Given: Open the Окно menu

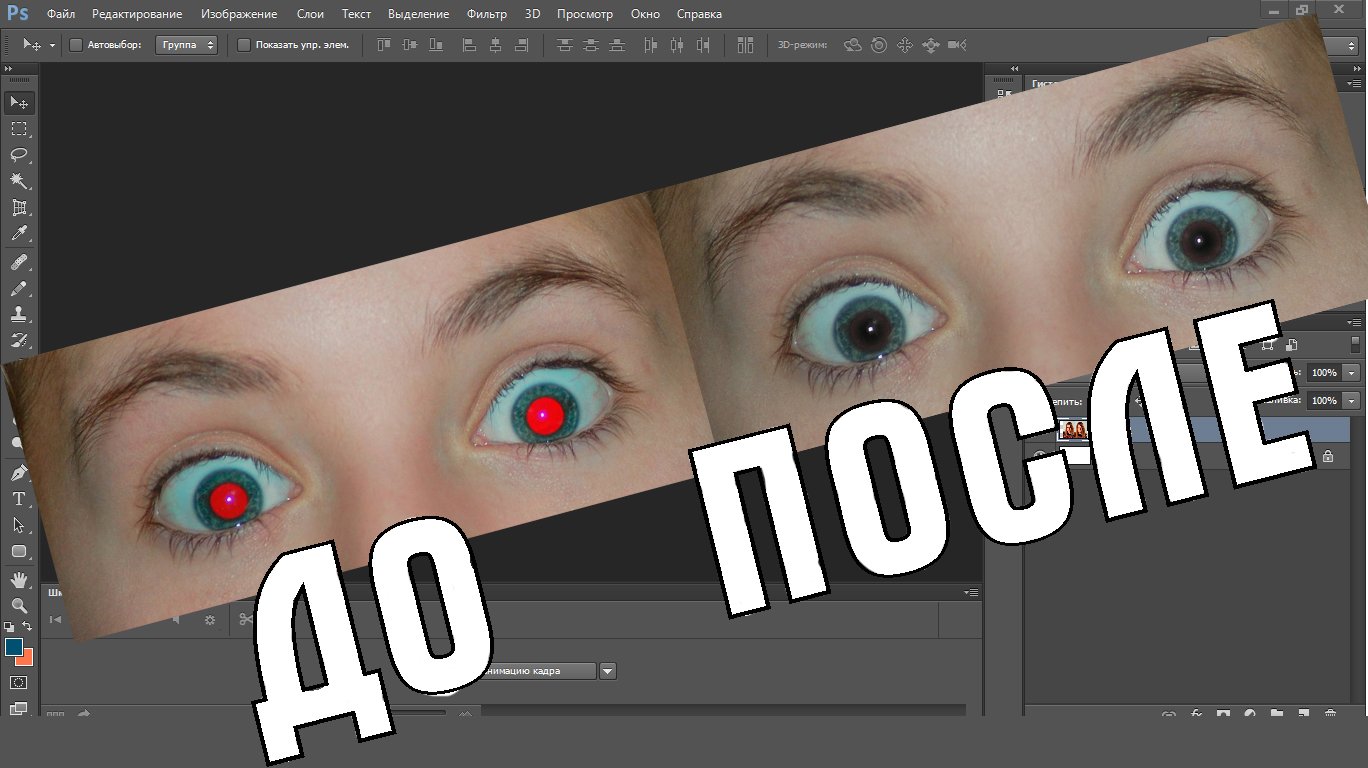Looking at the screenshot, I should (646, 14).
